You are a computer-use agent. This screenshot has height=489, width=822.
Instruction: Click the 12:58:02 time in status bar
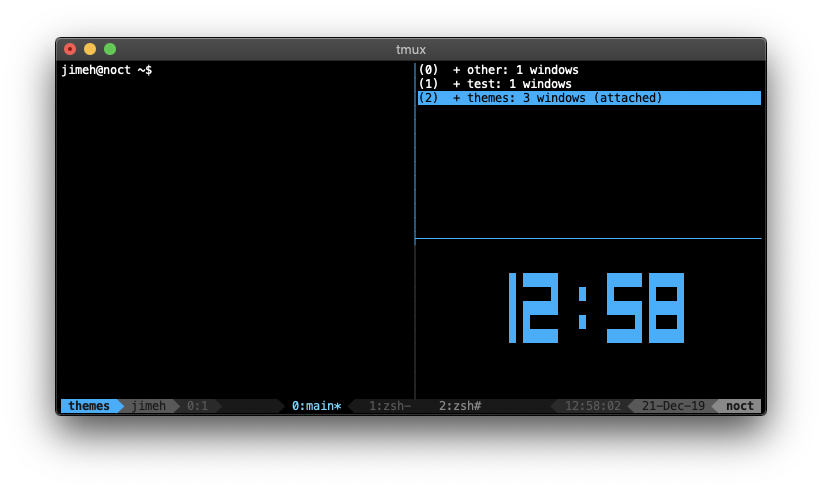[592, 406]
